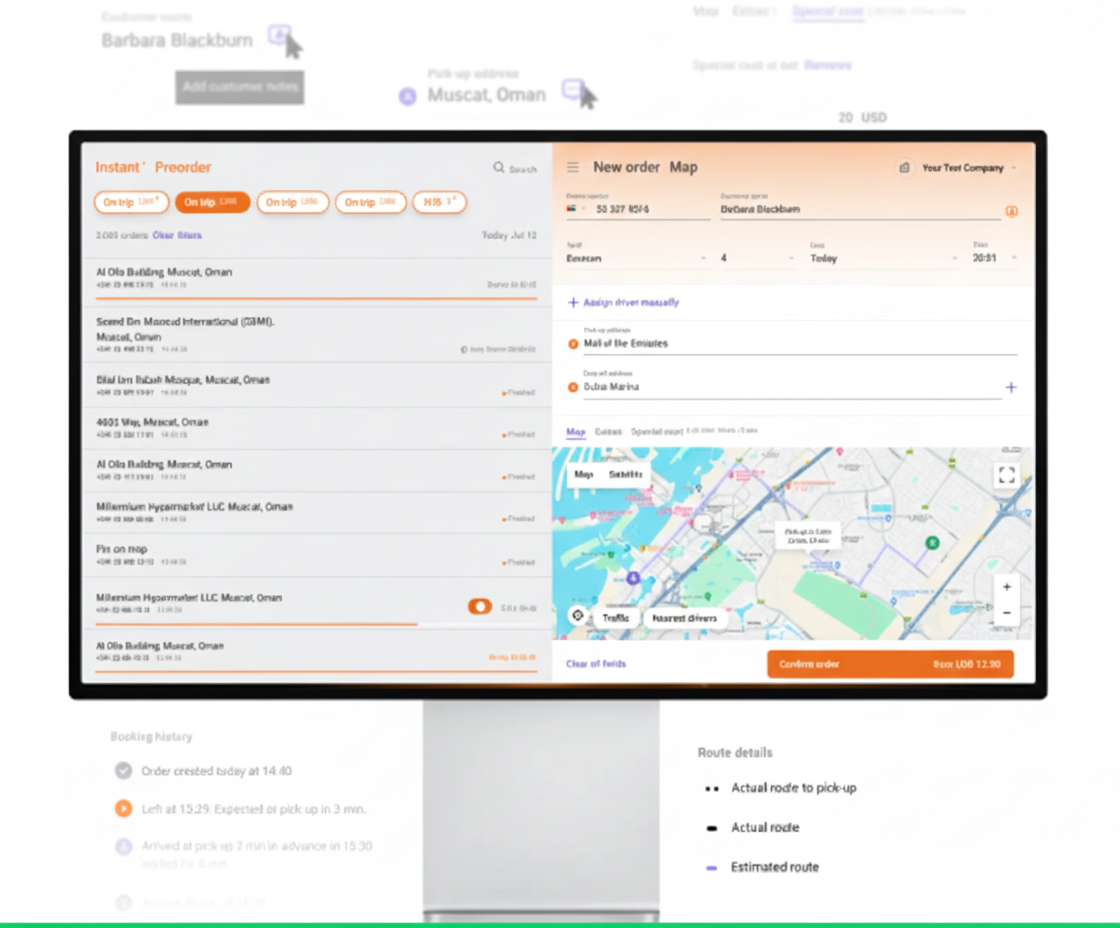
Task: Toggle the Traffic layer on map
Action: (x=615, y=618)
